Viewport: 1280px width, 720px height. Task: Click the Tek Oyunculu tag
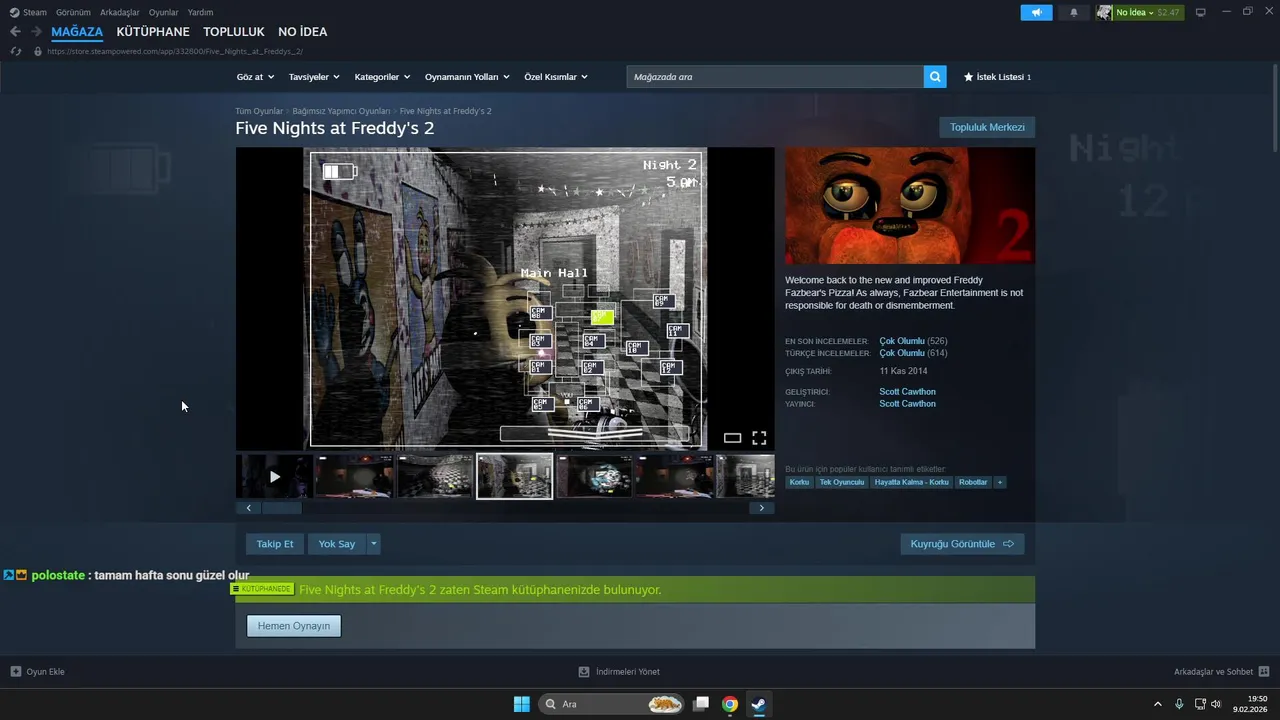click(x=842, y=482)
